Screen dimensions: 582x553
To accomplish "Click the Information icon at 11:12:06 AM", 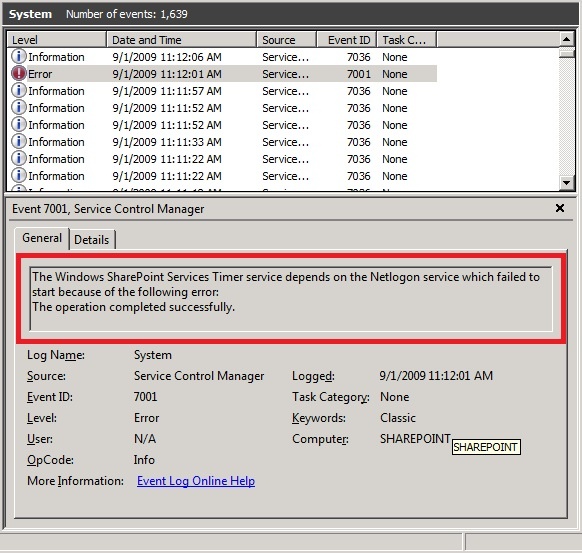I will 19,56.
